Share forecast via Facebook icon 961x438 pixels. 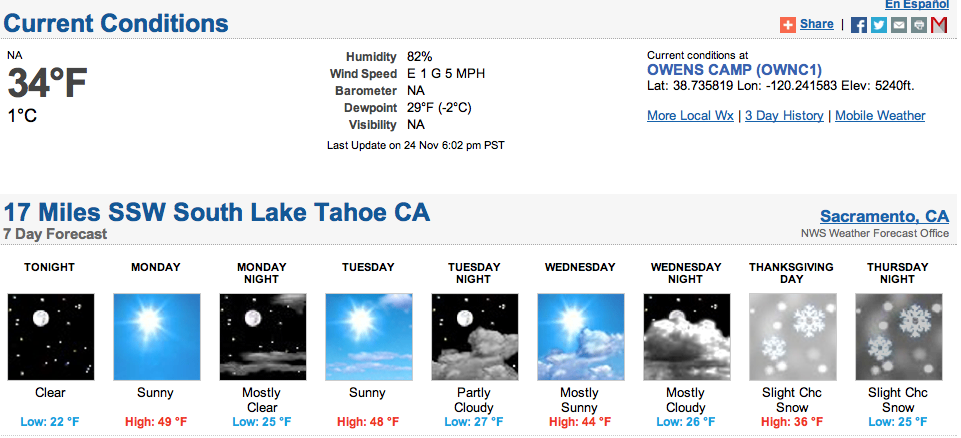pos(859,25)
